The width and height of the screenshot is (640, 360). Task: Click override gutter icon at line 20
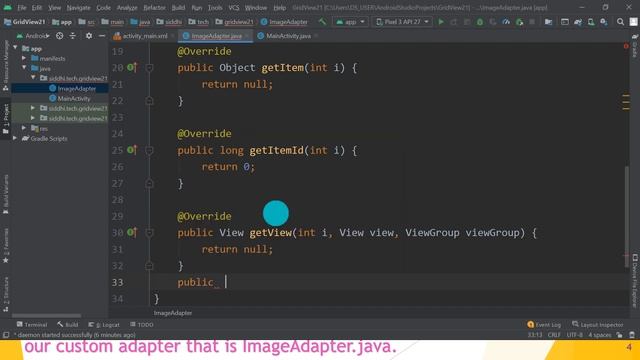(x=131, y=67)
